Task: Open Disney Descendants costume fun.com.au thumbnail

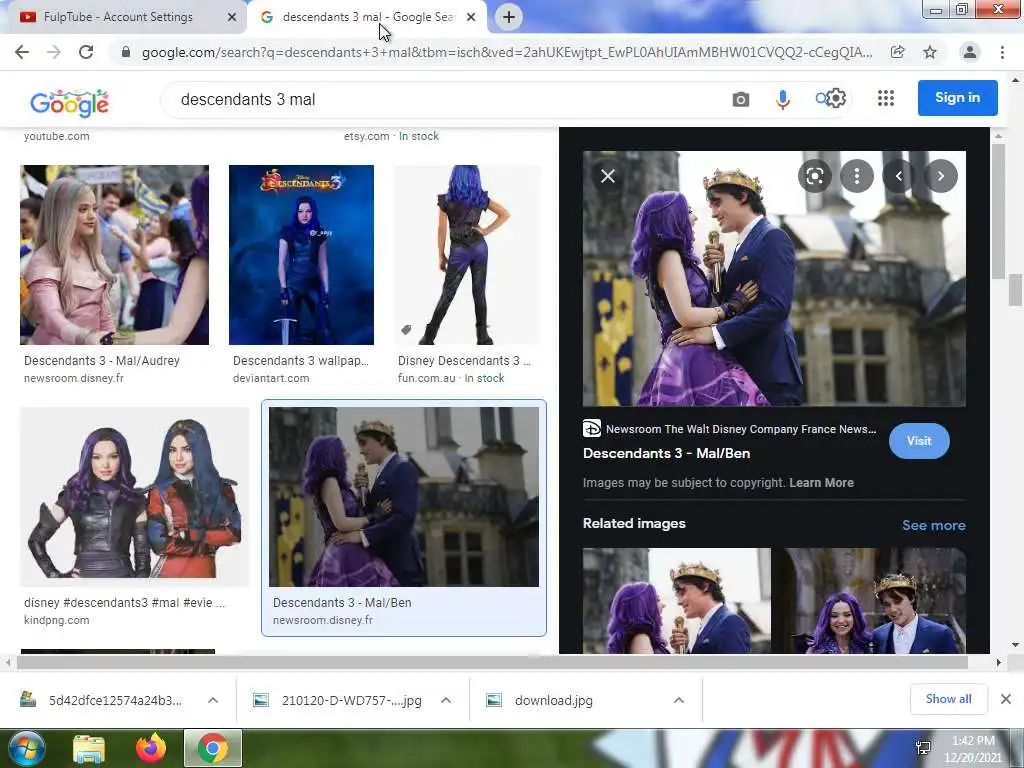Action: pyautogui.click(x=467, y=255)
